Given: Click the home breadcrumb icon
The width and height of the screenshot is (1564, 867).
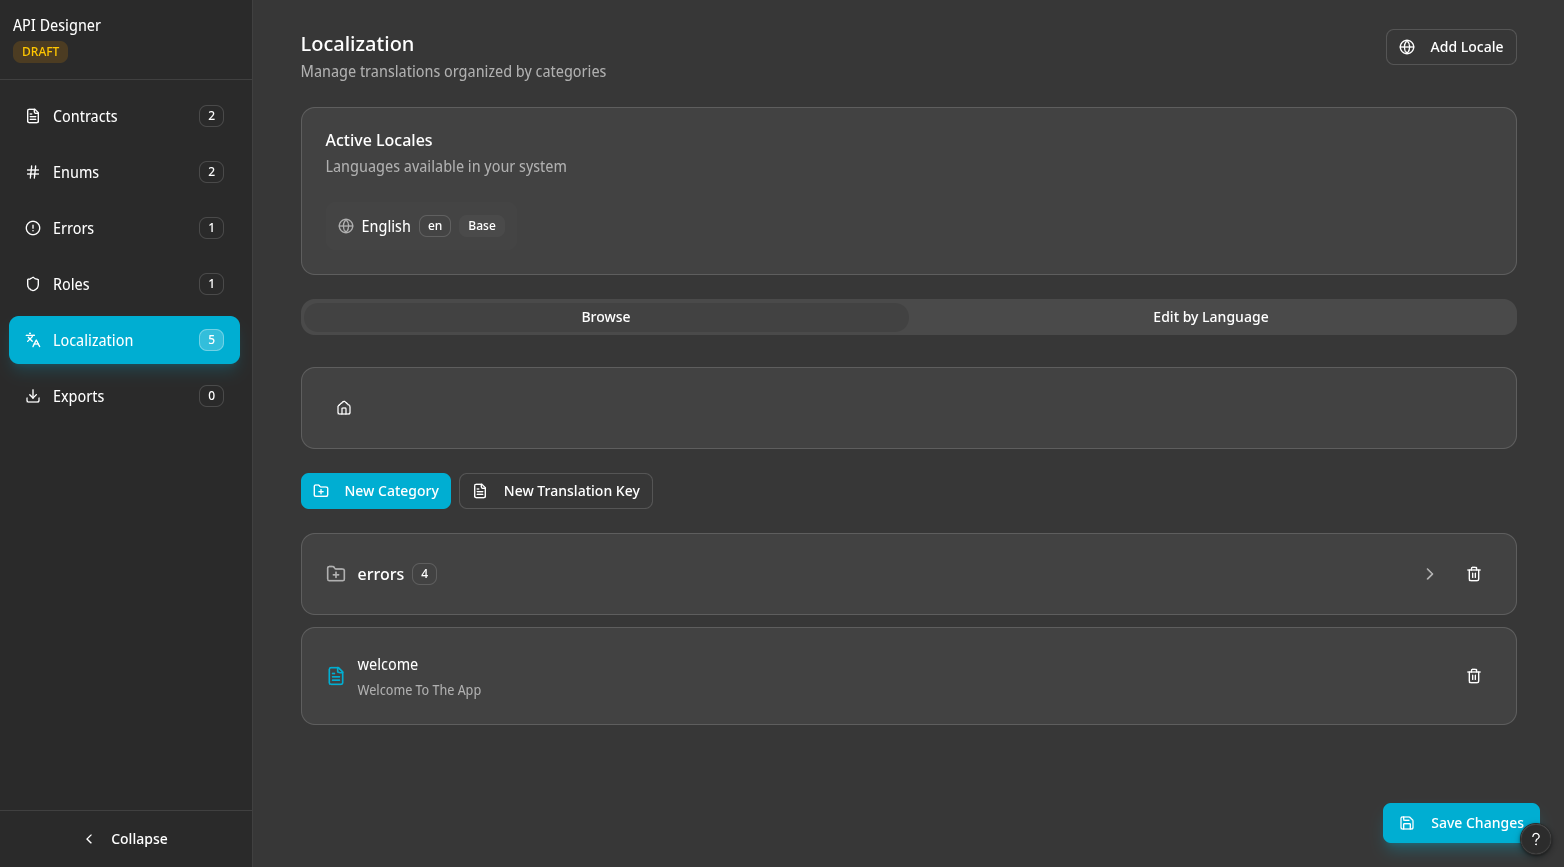Looking at the screenshot, I should [344, 408].
